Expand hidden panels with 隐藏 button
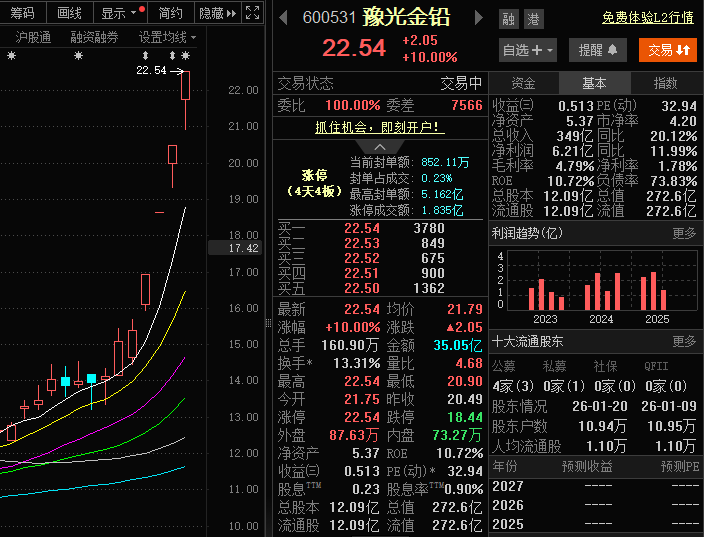704x537 pixels. point(217,13)
